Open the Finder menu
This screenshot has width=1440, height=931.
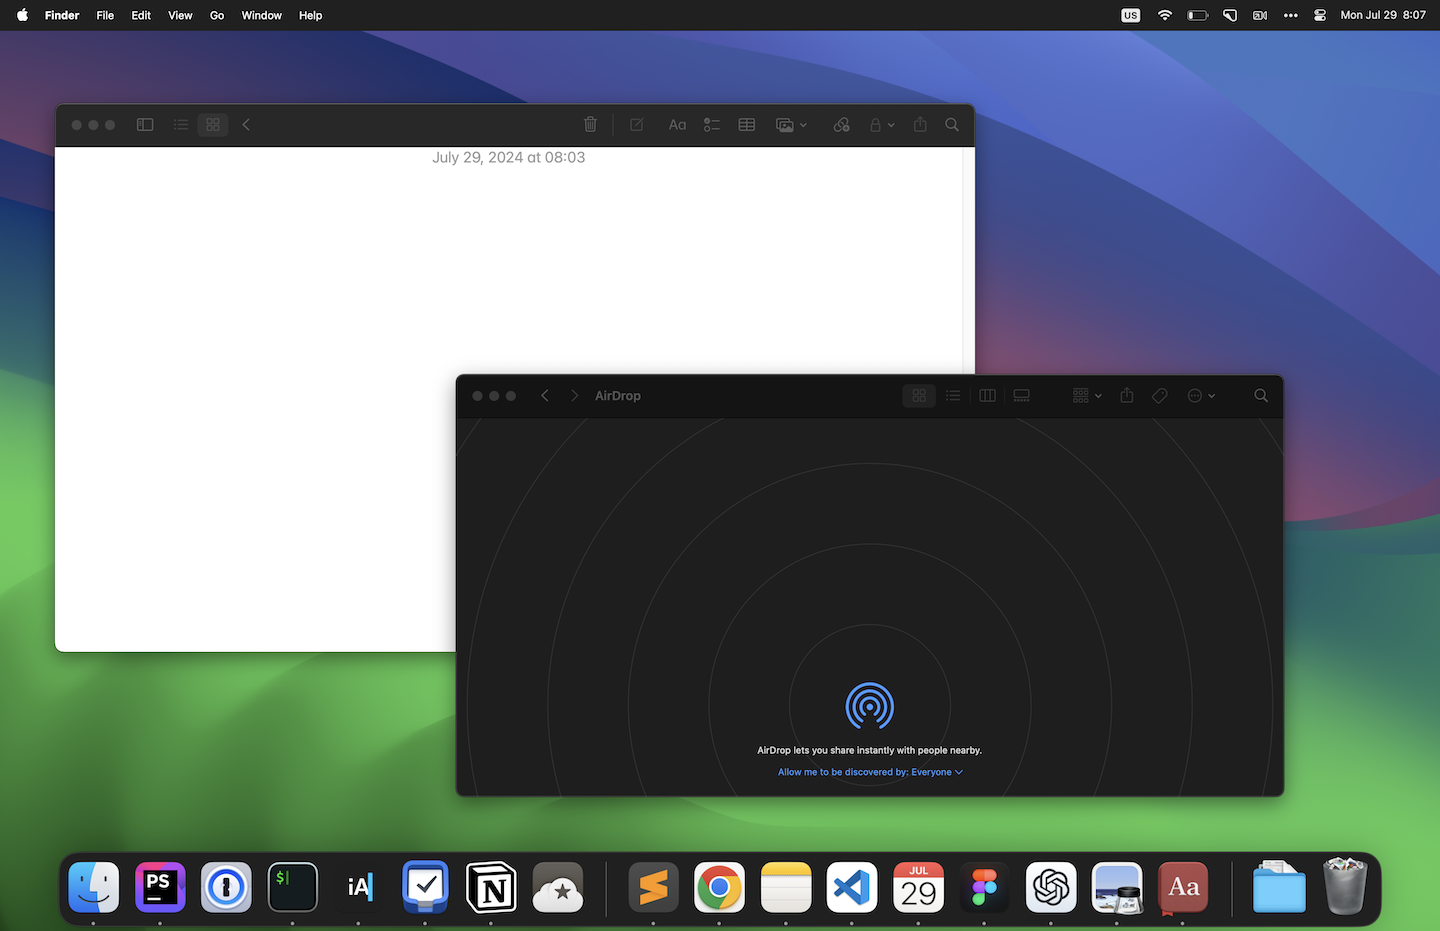[x=62, y=15]
